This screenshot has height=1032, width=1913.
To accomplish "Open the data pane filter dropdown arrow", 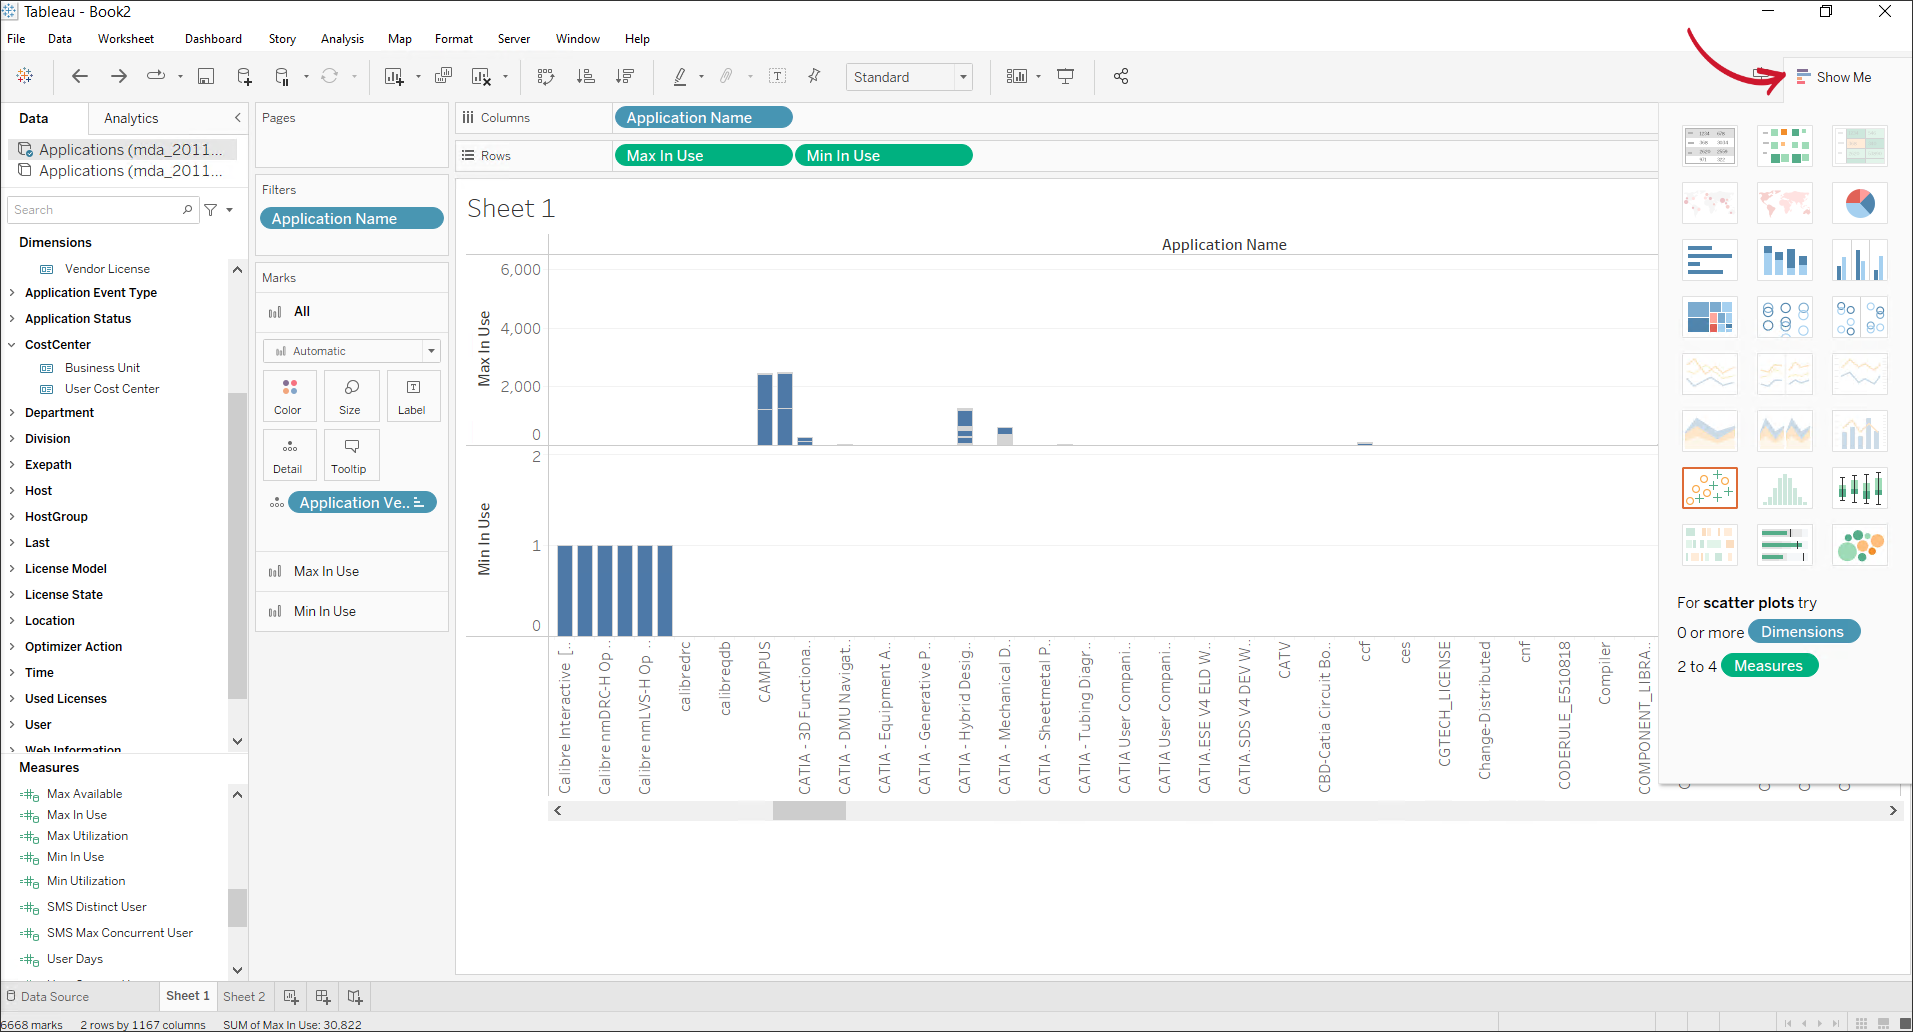I will (230, 210).
